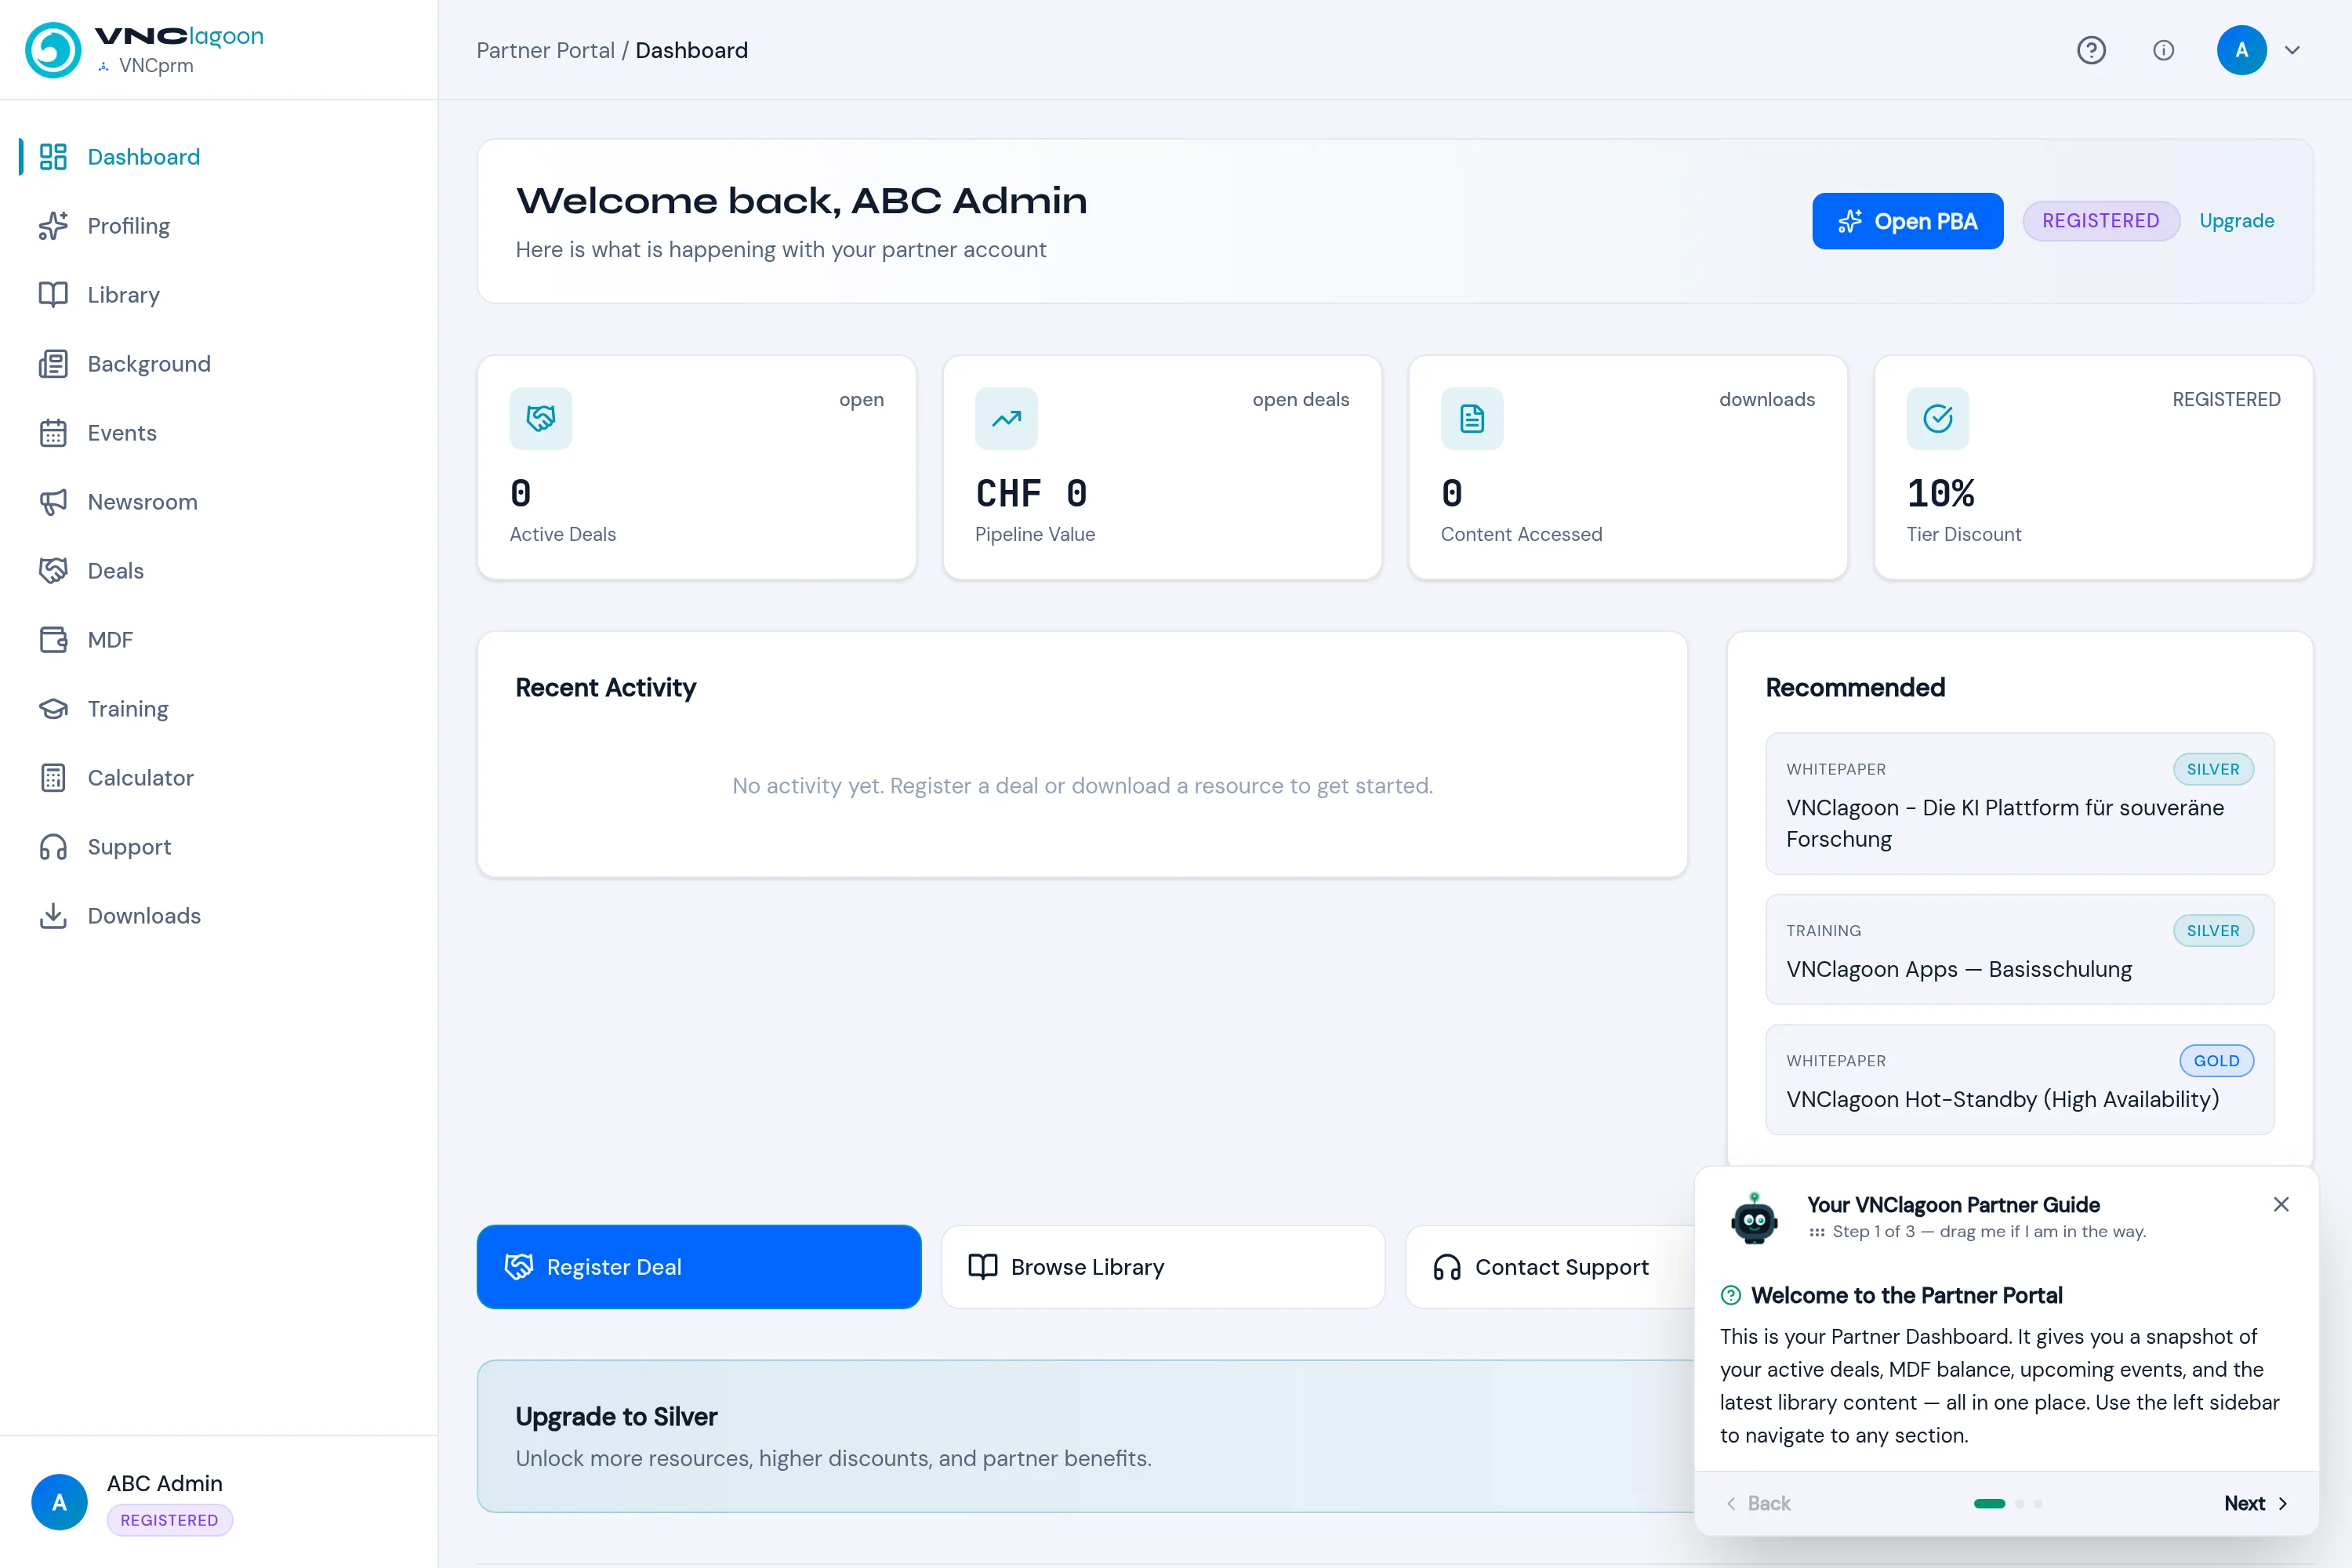
Task: Click the GOLD tier badge
Action: coord(2216,1061)
